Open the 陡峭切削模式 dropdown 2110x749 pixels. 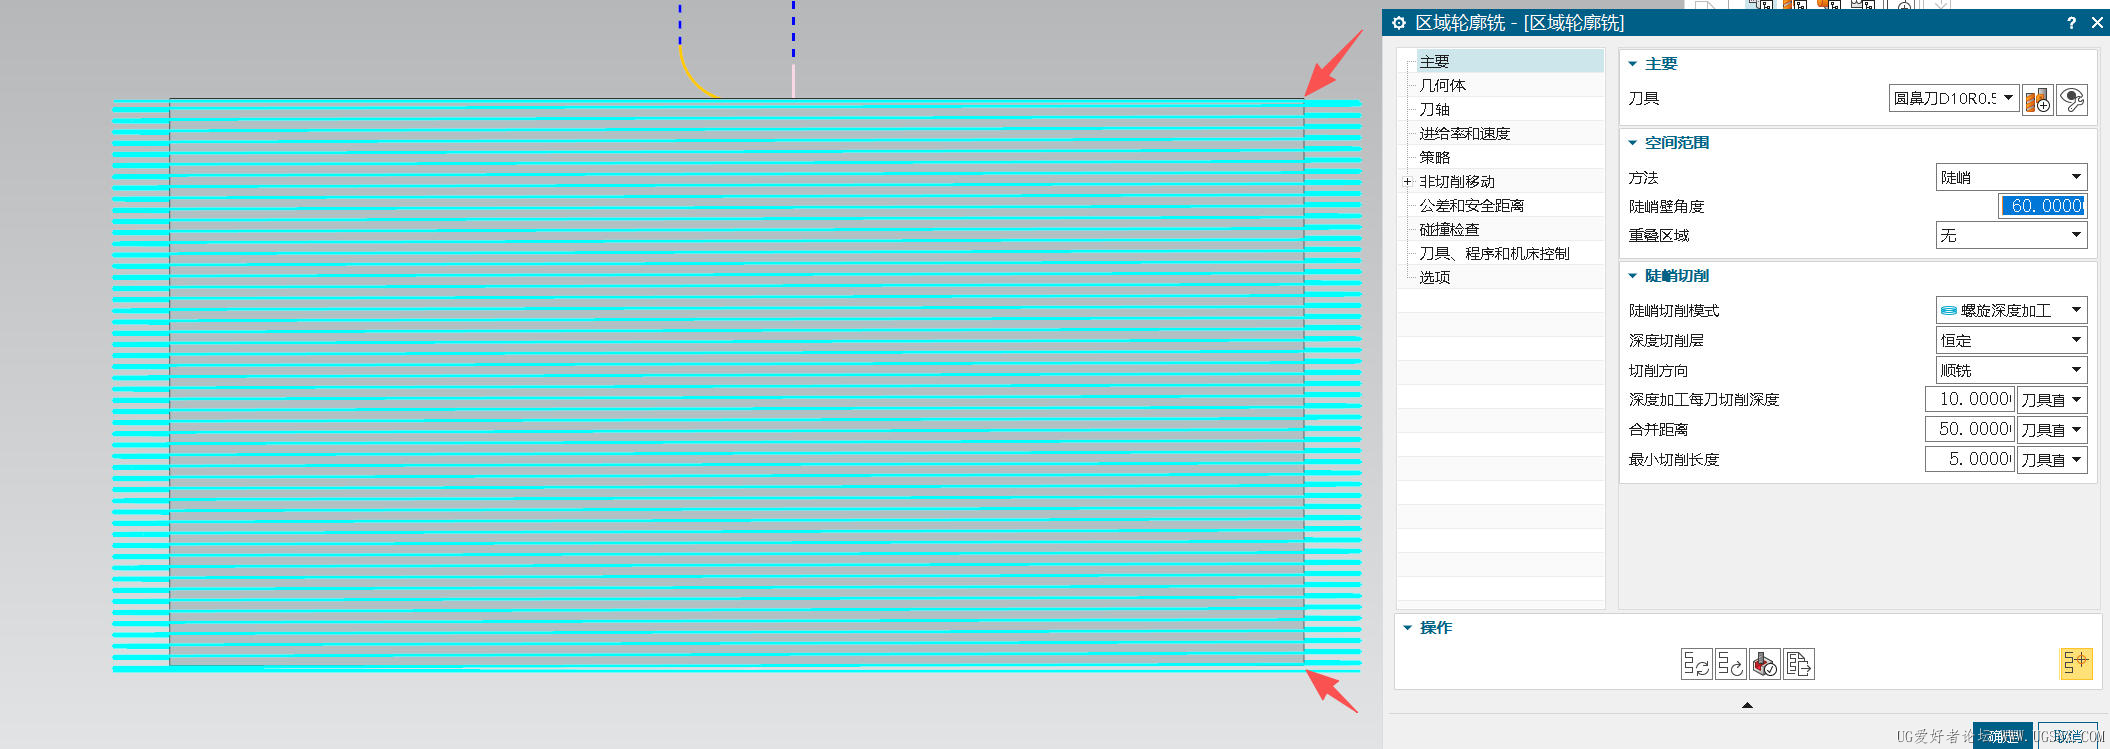click(x=2011, y=310)
